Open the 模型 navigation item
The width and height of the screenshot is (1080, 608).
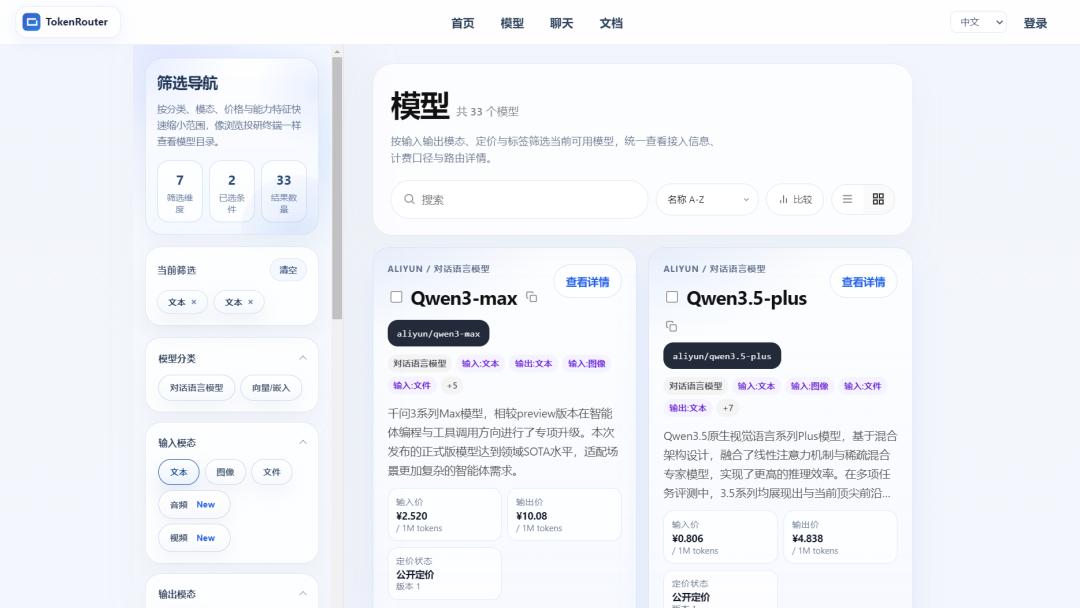pos(512,23)
